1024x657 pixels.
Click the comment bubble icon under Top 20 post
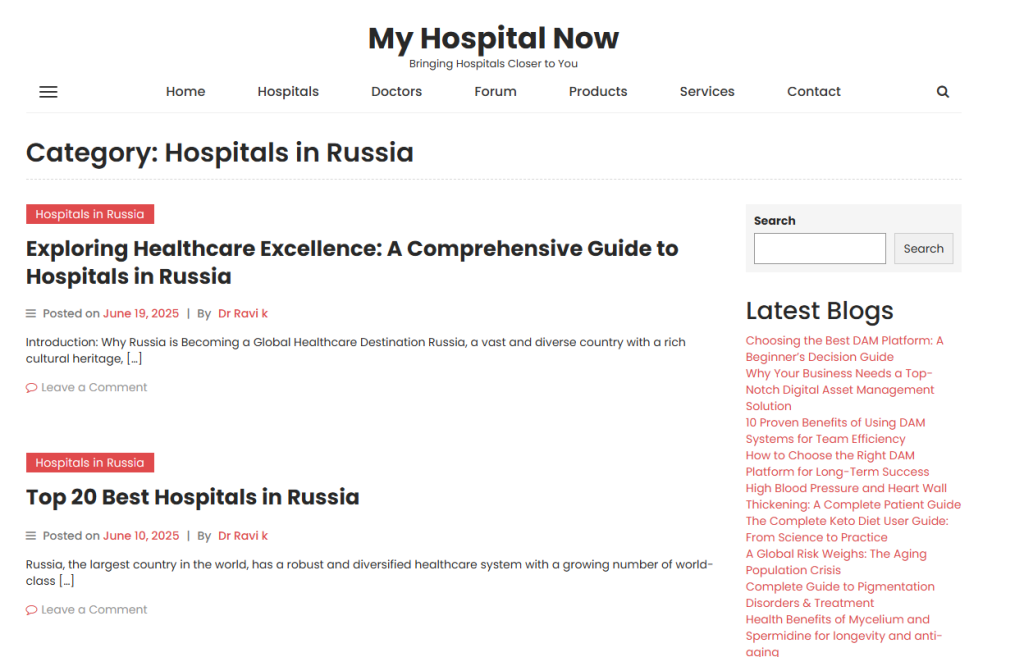[x=31, y=610]
